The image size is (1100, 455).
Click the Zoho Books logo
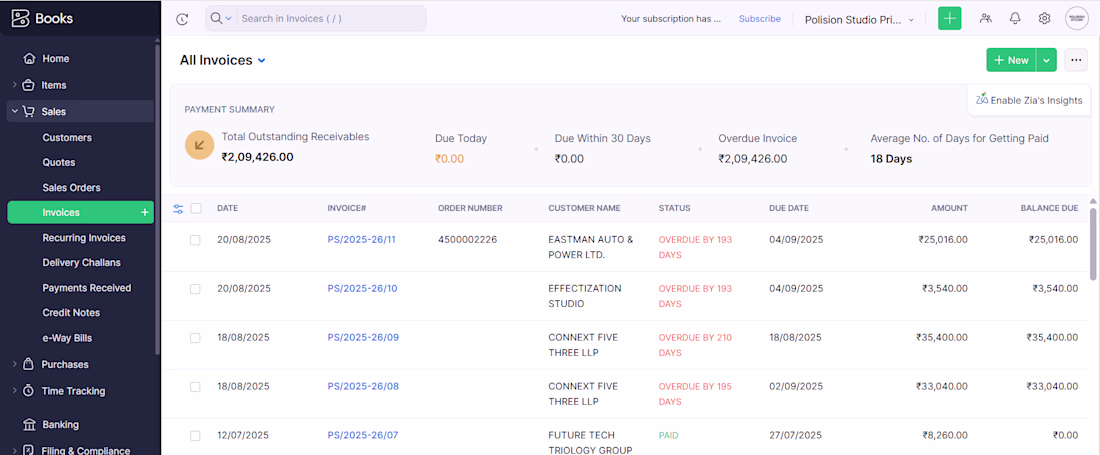click(43, 19)
